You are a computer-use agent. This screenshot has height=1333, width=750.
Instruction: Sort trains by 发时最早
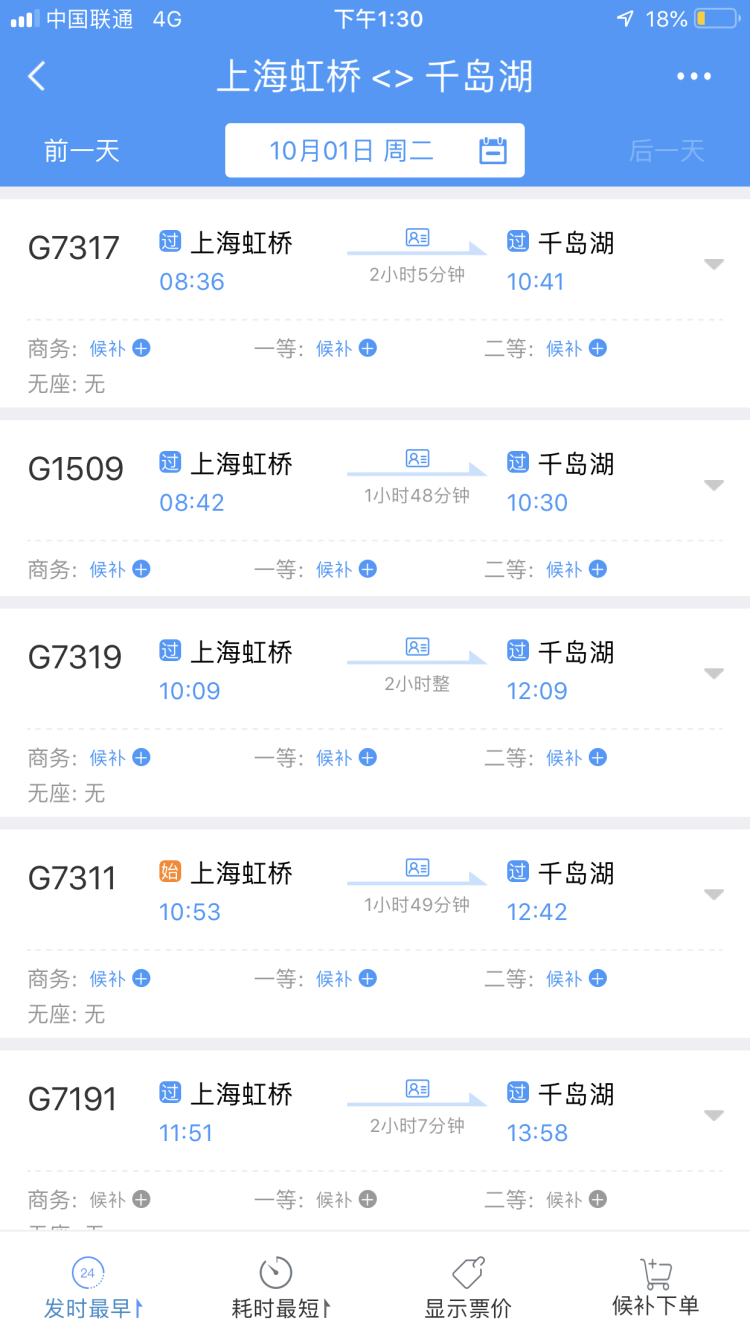pyautogui.click(x=92, y=1288)
